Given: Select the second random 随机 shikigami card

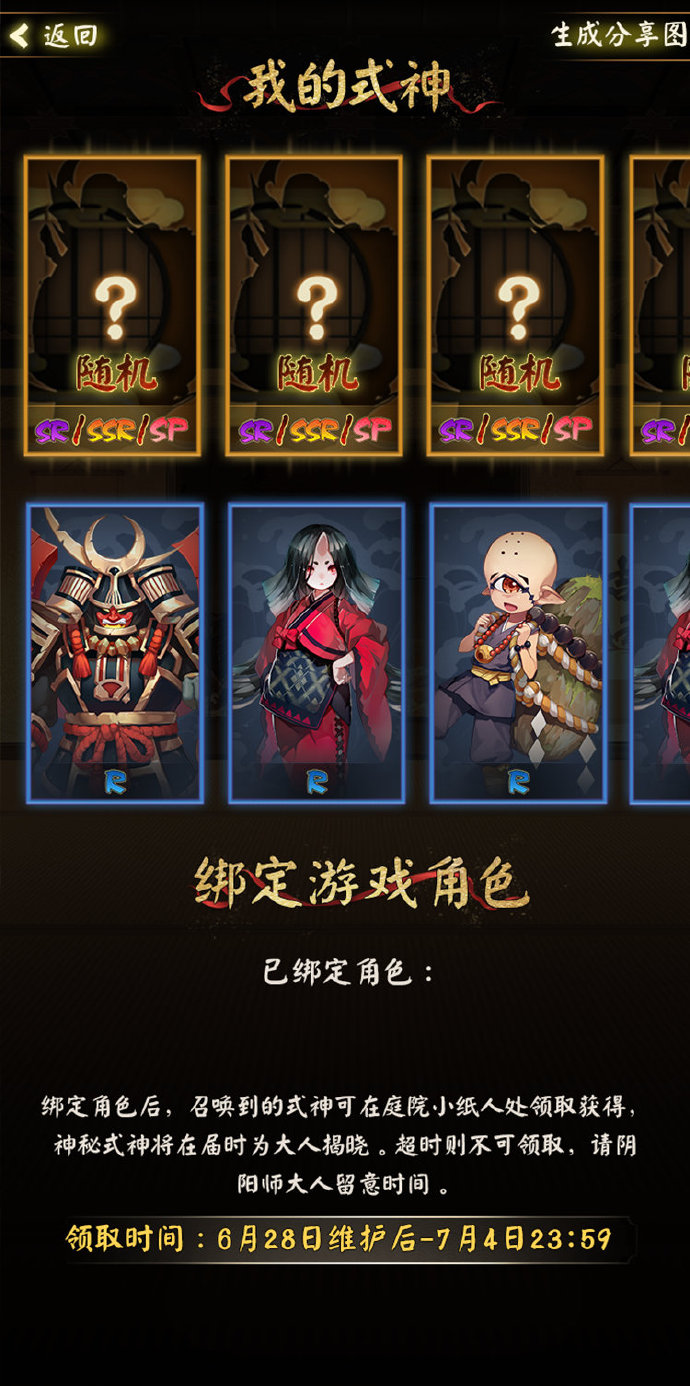Looking at the screenshot, I should pyautogui.click(x=315, y=306).
